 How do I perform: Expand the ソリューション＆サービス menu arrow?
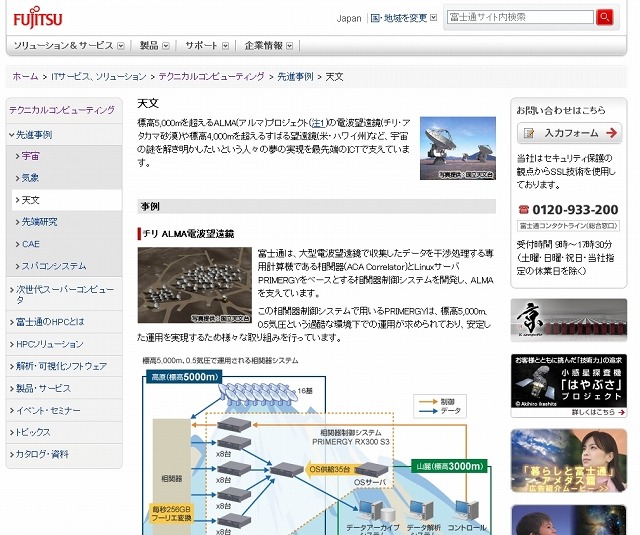(x=121, y=46)
